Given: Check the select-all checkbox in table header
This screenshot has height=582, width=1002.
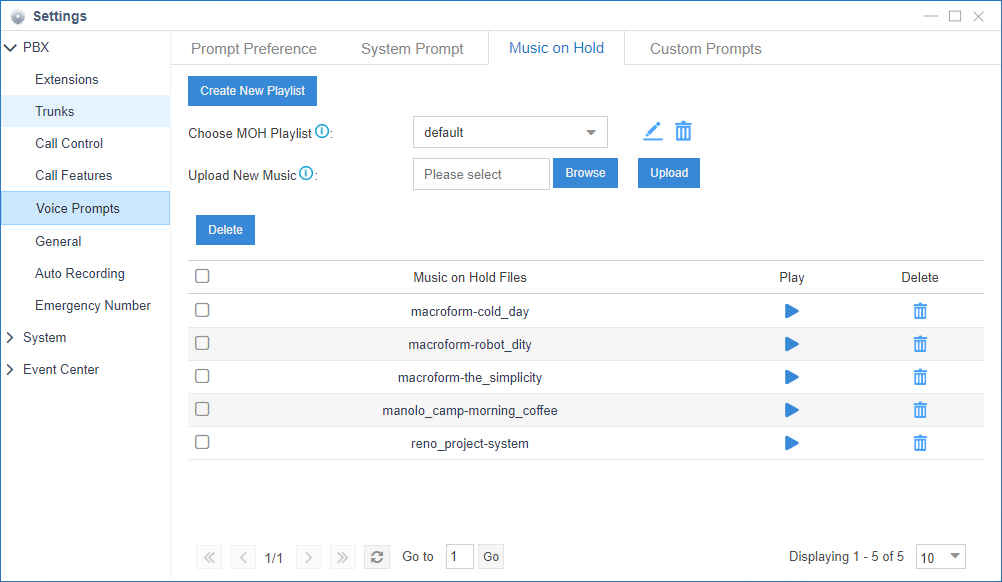Looking at the screenshot, I should click(202, 277).
